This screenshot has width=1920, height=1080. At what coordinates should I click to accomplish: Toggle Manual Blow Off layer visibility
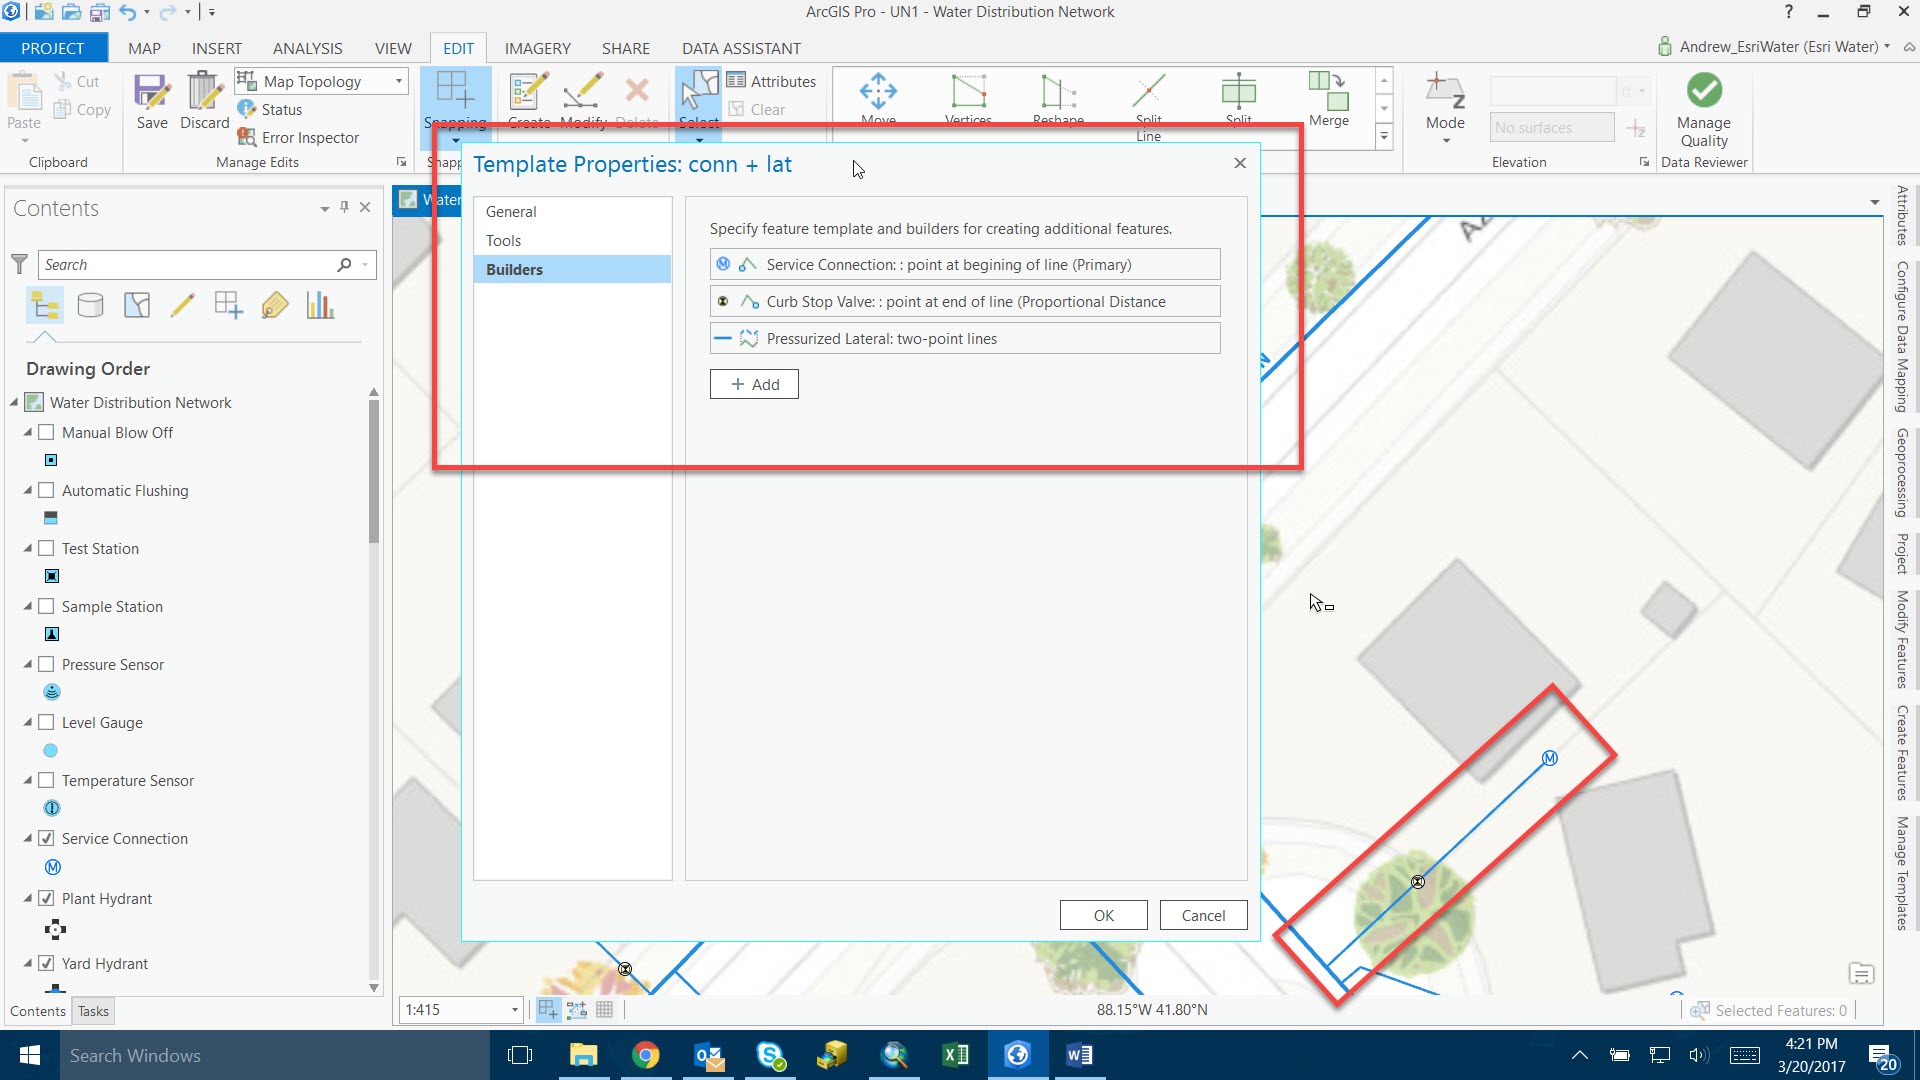(x=46, y=433)
